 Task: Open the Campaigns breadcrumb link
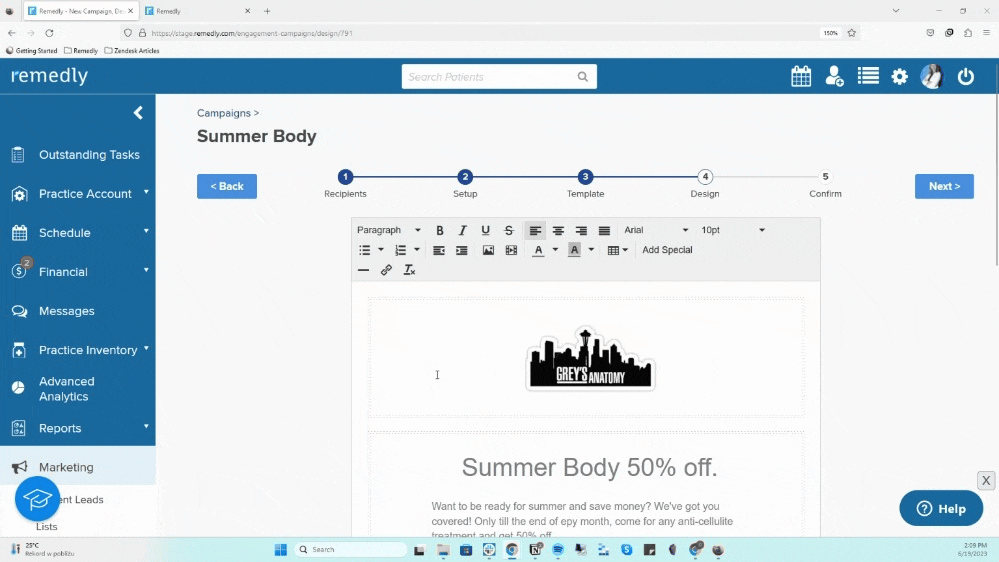pos(224,113)
